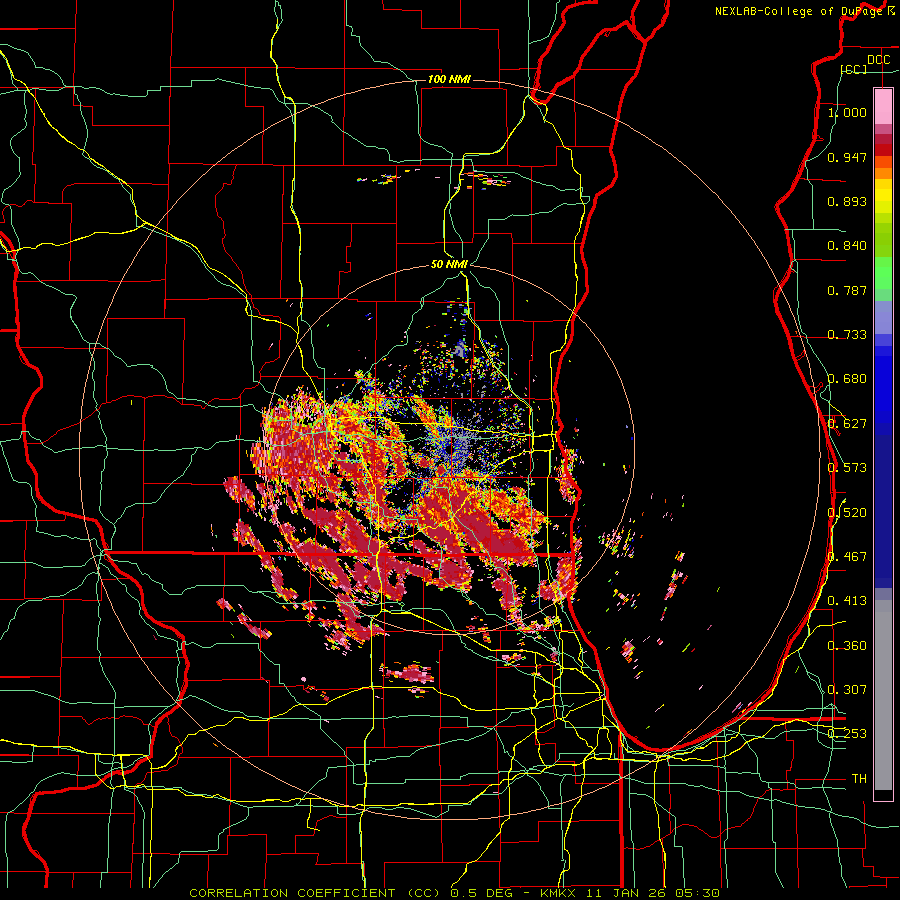
Task: Click the 0.787 legend value
Action: pos(847,290)
